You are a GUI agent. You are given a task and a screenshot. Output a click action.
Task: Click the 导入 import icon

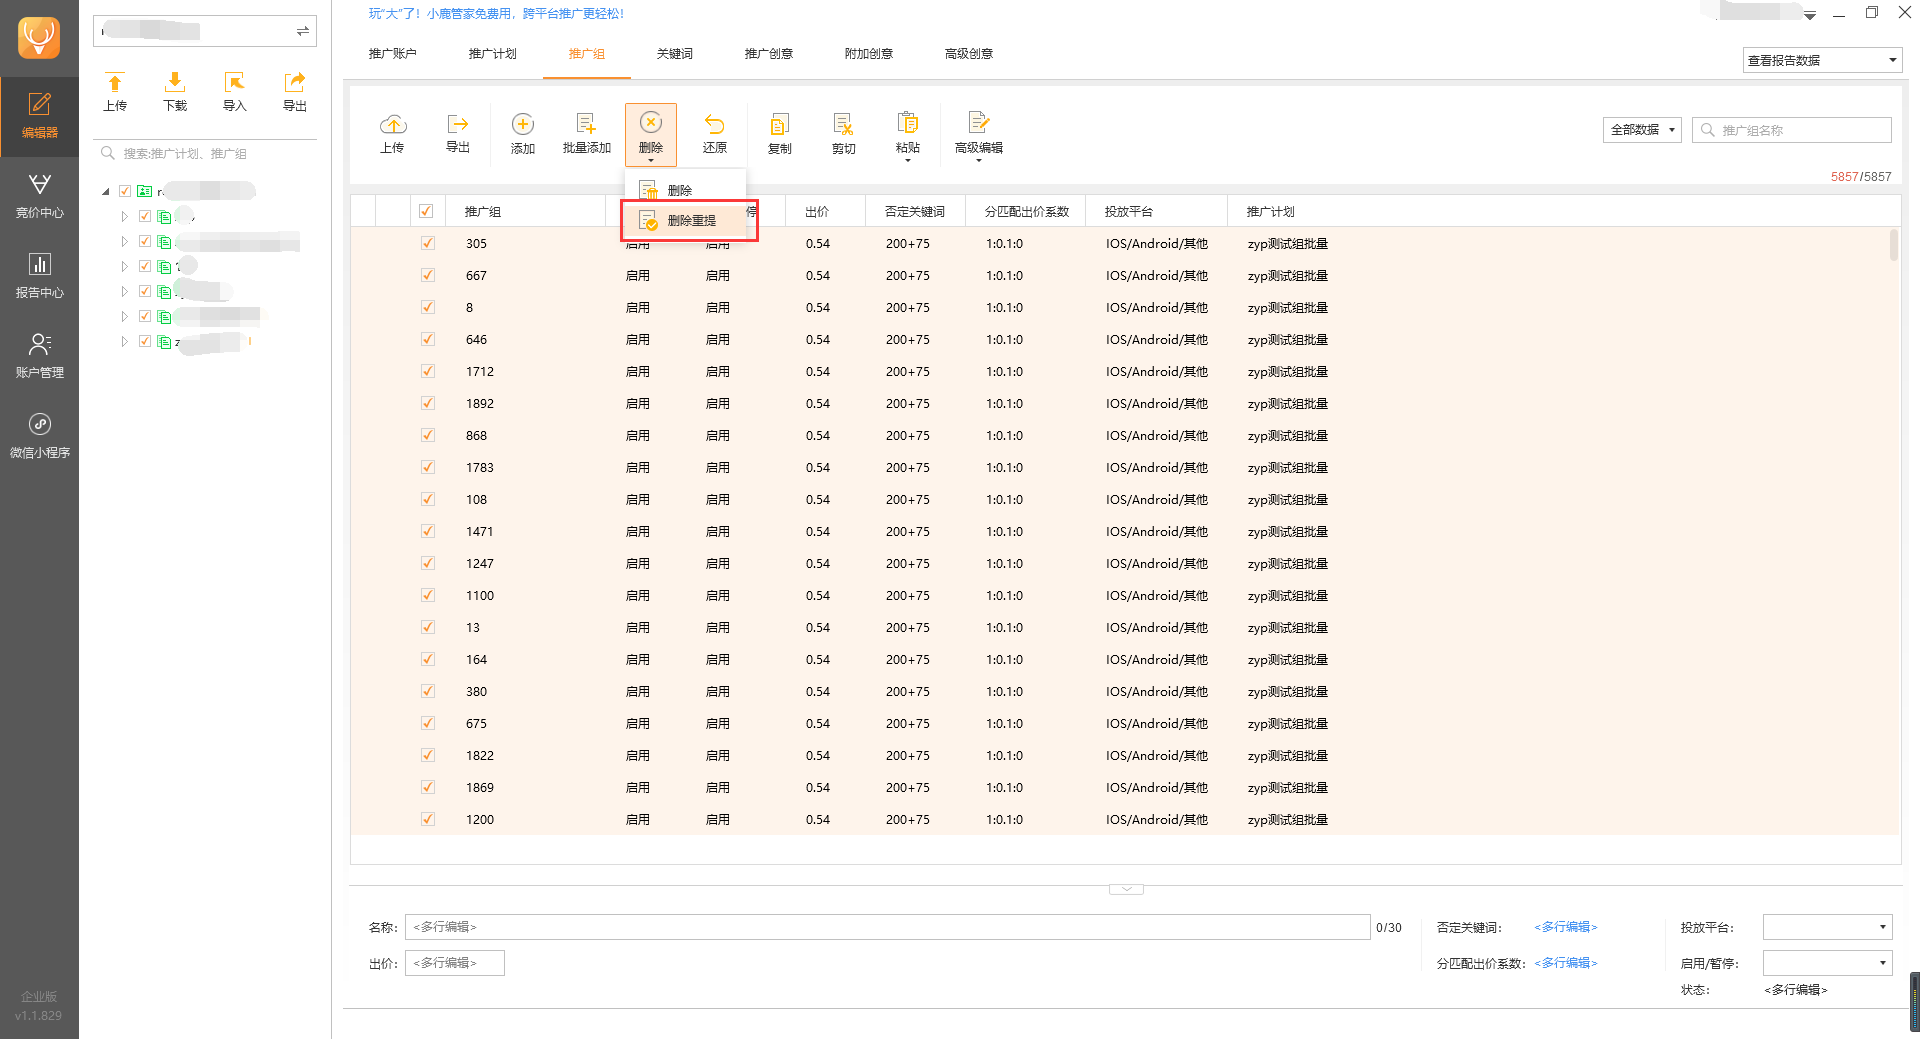click(x=235, y=92)
